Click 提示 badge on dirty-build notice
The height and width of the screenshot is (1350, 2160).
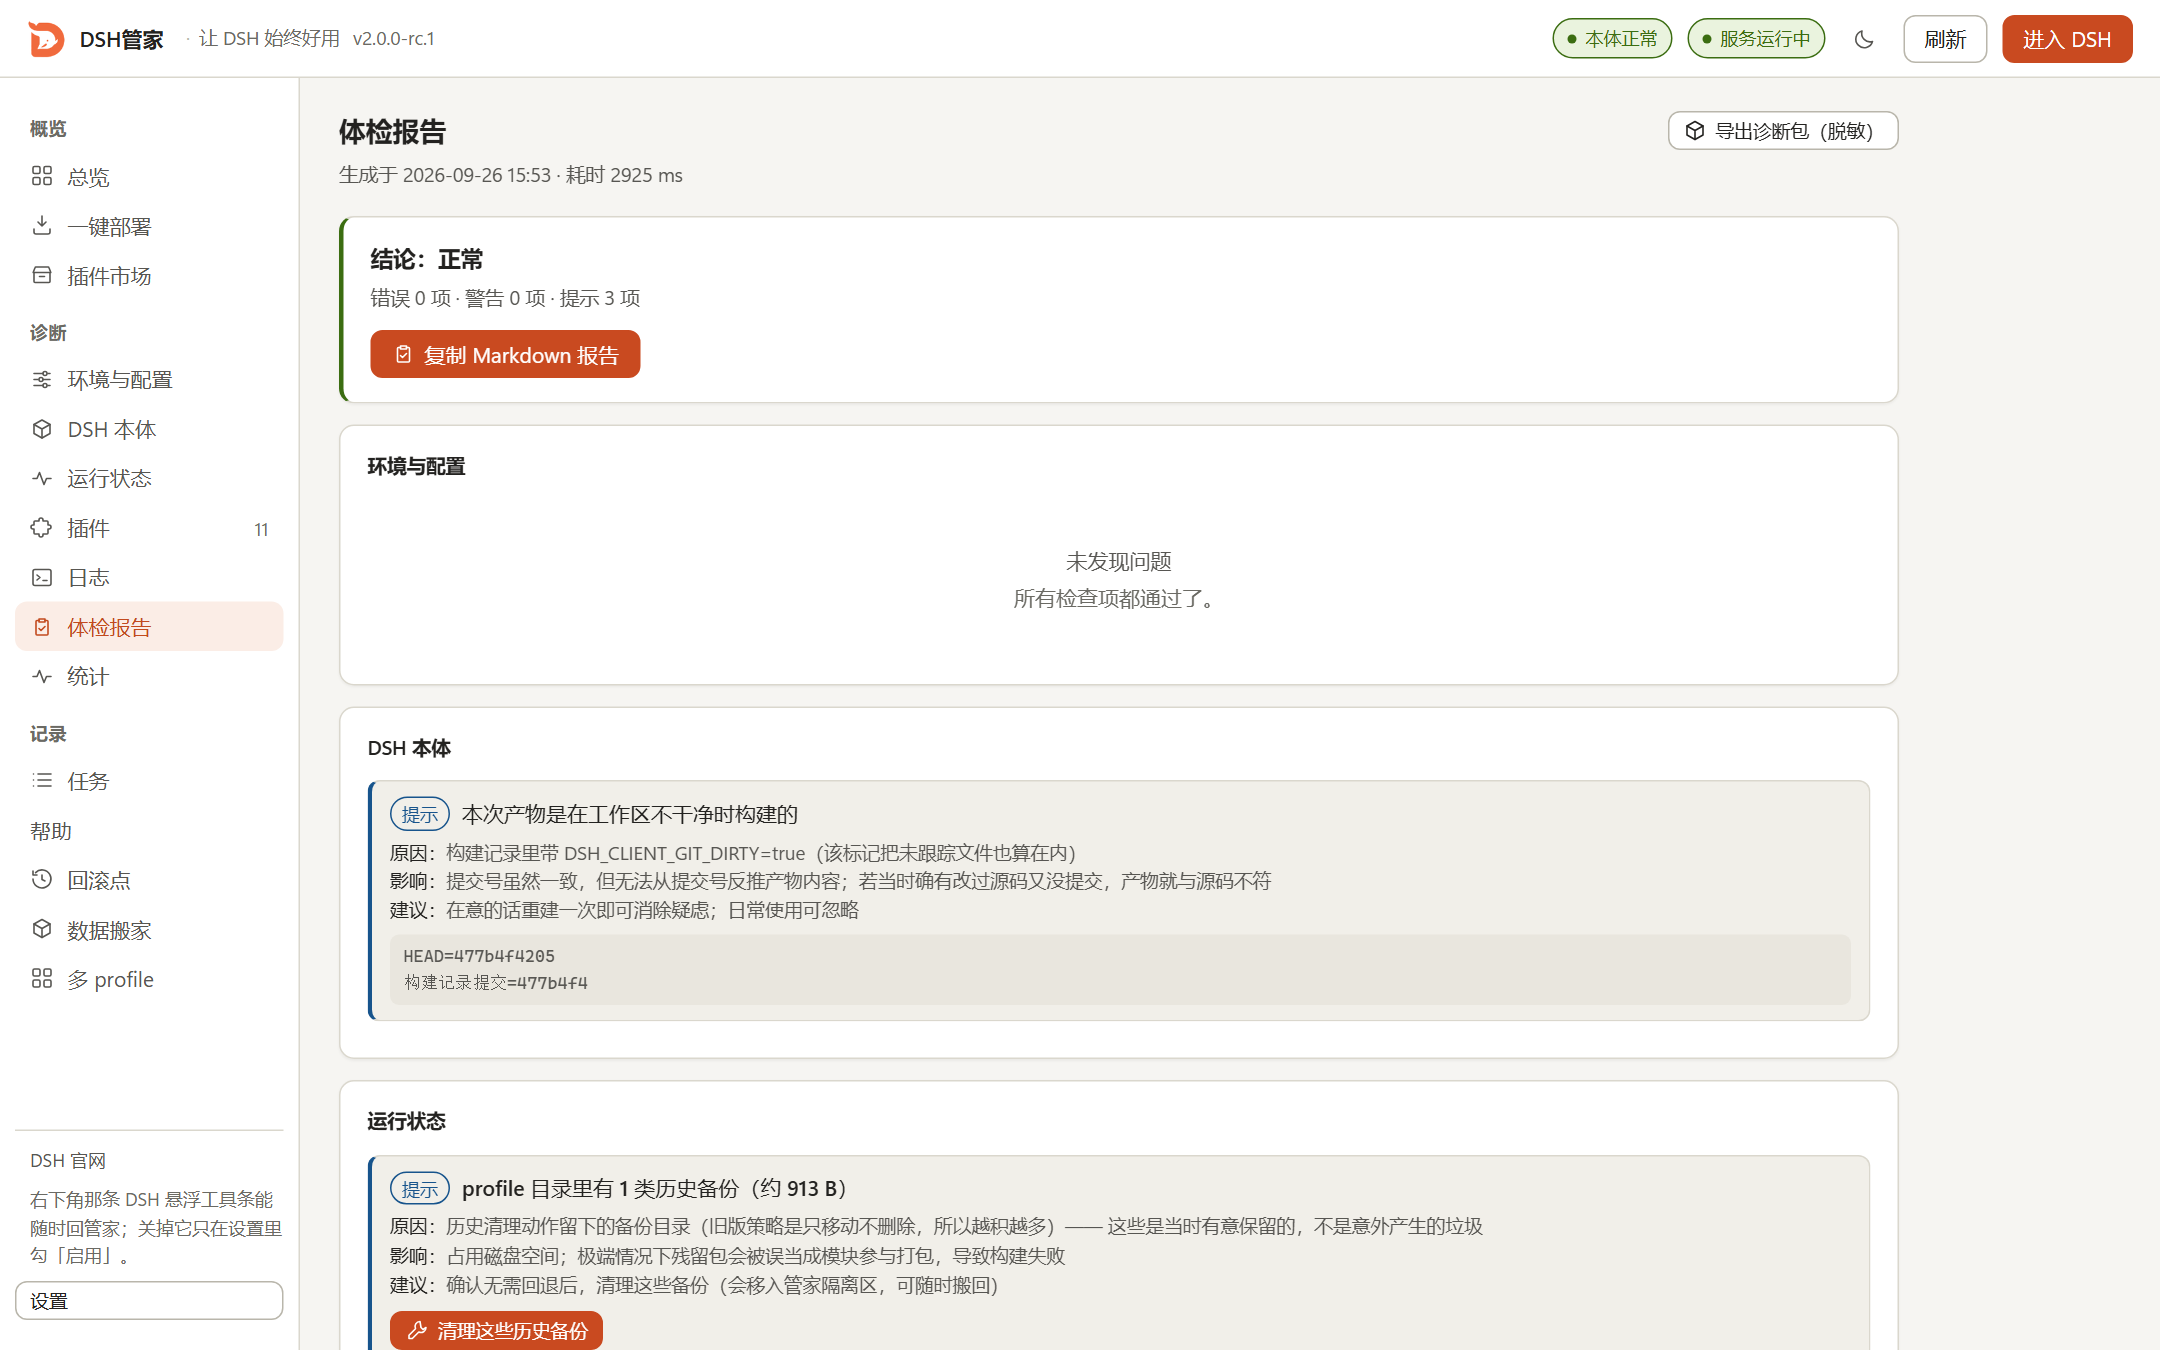tap(420, 814)
